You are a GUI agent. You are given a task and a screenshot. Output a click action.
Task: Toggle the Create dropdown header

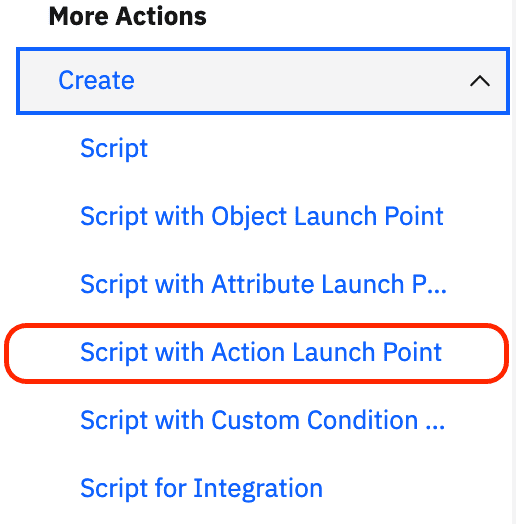pyautogui.click(x=263, y=81)
